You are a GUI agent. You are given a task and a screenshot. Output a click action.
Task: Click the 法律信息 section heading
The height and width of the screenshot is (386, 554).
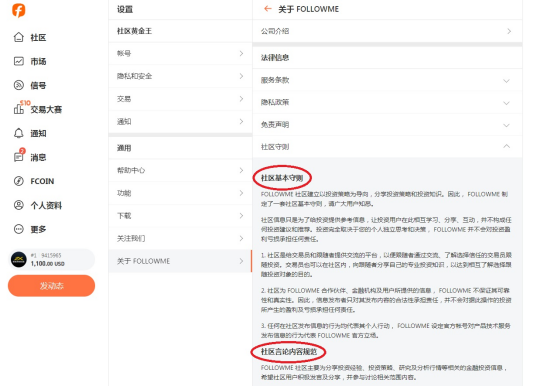275,58
